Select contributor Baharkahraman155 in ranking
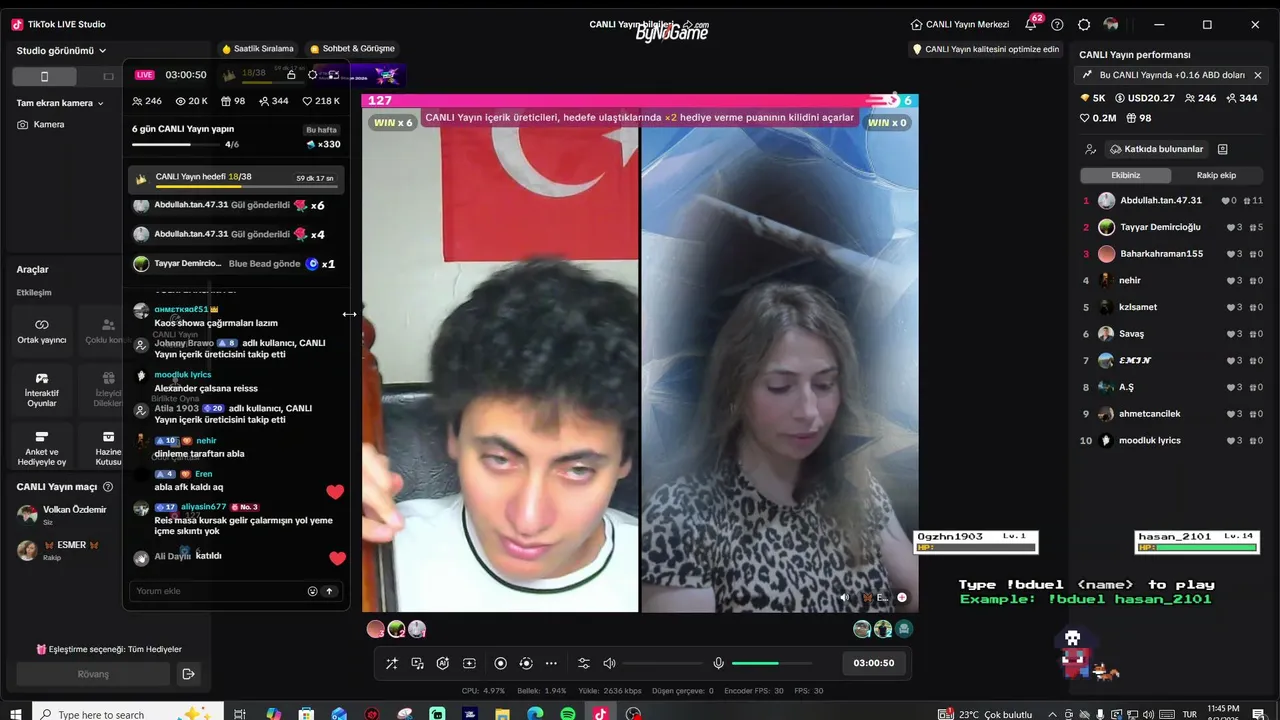 point(1172,254)
